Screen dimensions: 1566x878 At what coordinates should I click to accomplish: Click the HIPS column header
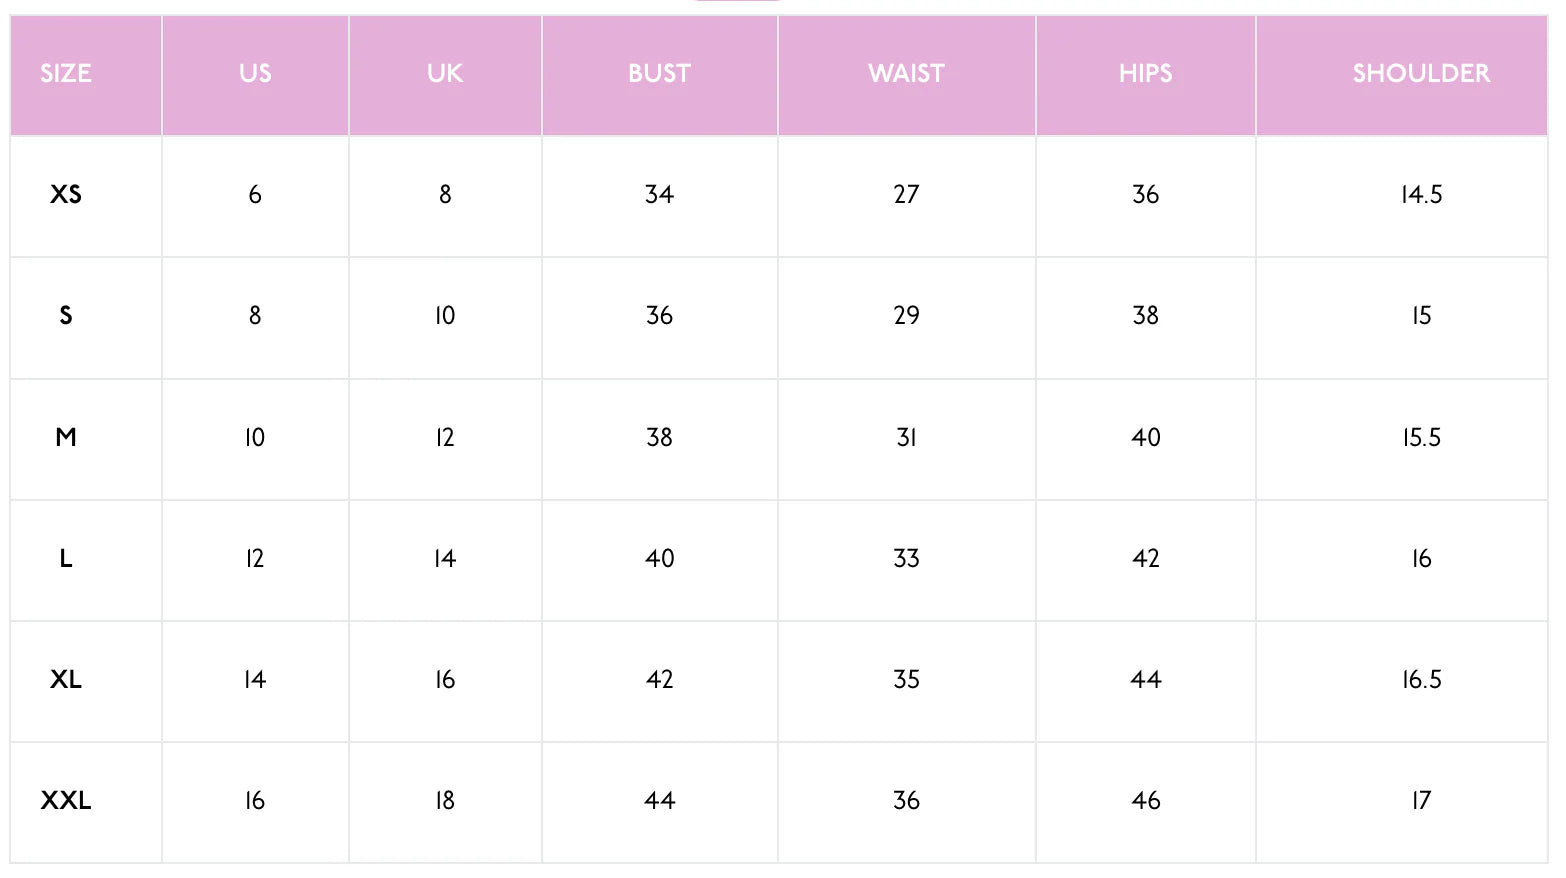click(x=1145, y=73)
